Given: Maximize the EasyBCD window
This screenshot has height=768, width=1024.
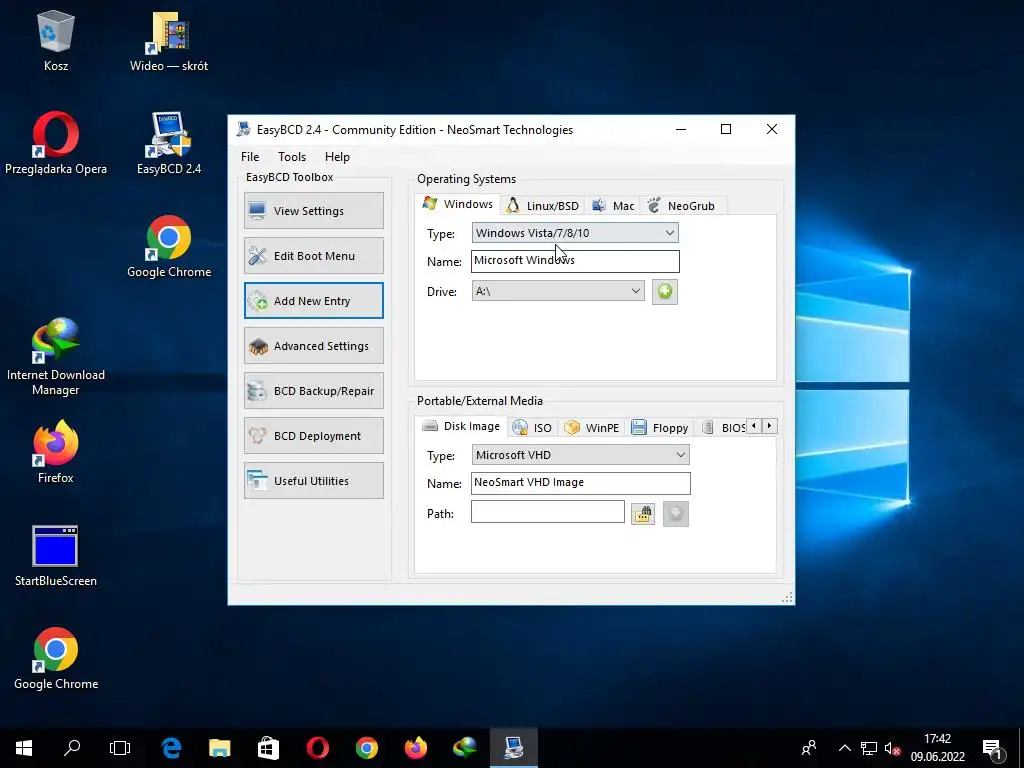Looking at the screenshot, I should [726, 129].
